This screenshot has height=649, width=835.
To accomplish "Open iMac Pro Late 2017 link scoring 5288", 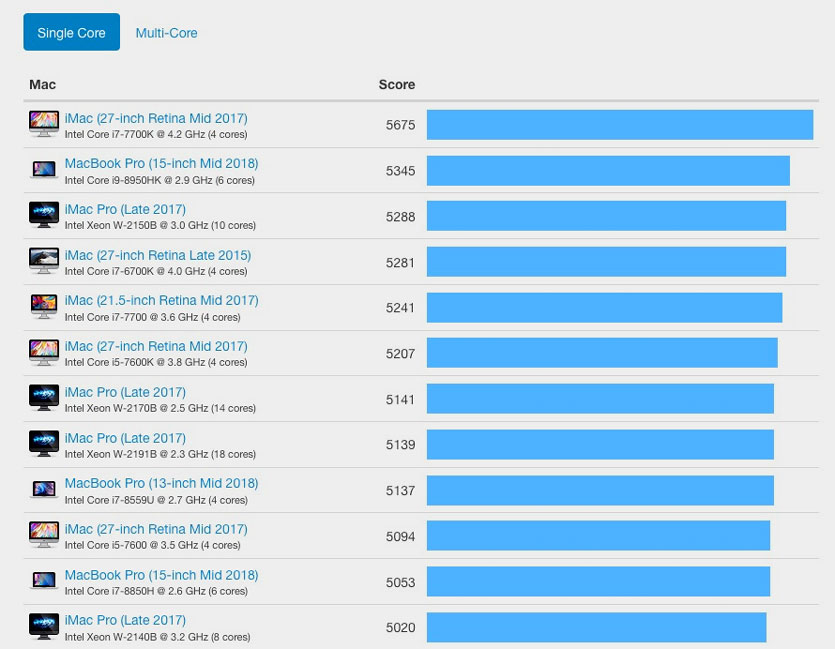I will (125, 209).
